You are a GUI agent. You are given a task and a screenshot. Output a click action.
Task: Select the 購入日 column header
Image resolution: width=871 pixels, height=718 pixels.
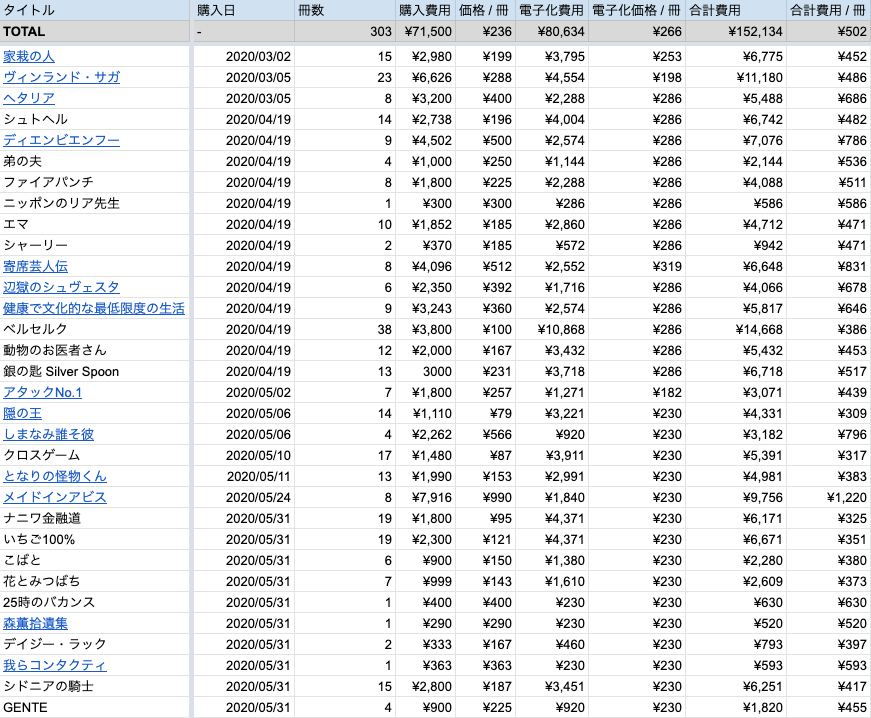[x=244, y=10]
